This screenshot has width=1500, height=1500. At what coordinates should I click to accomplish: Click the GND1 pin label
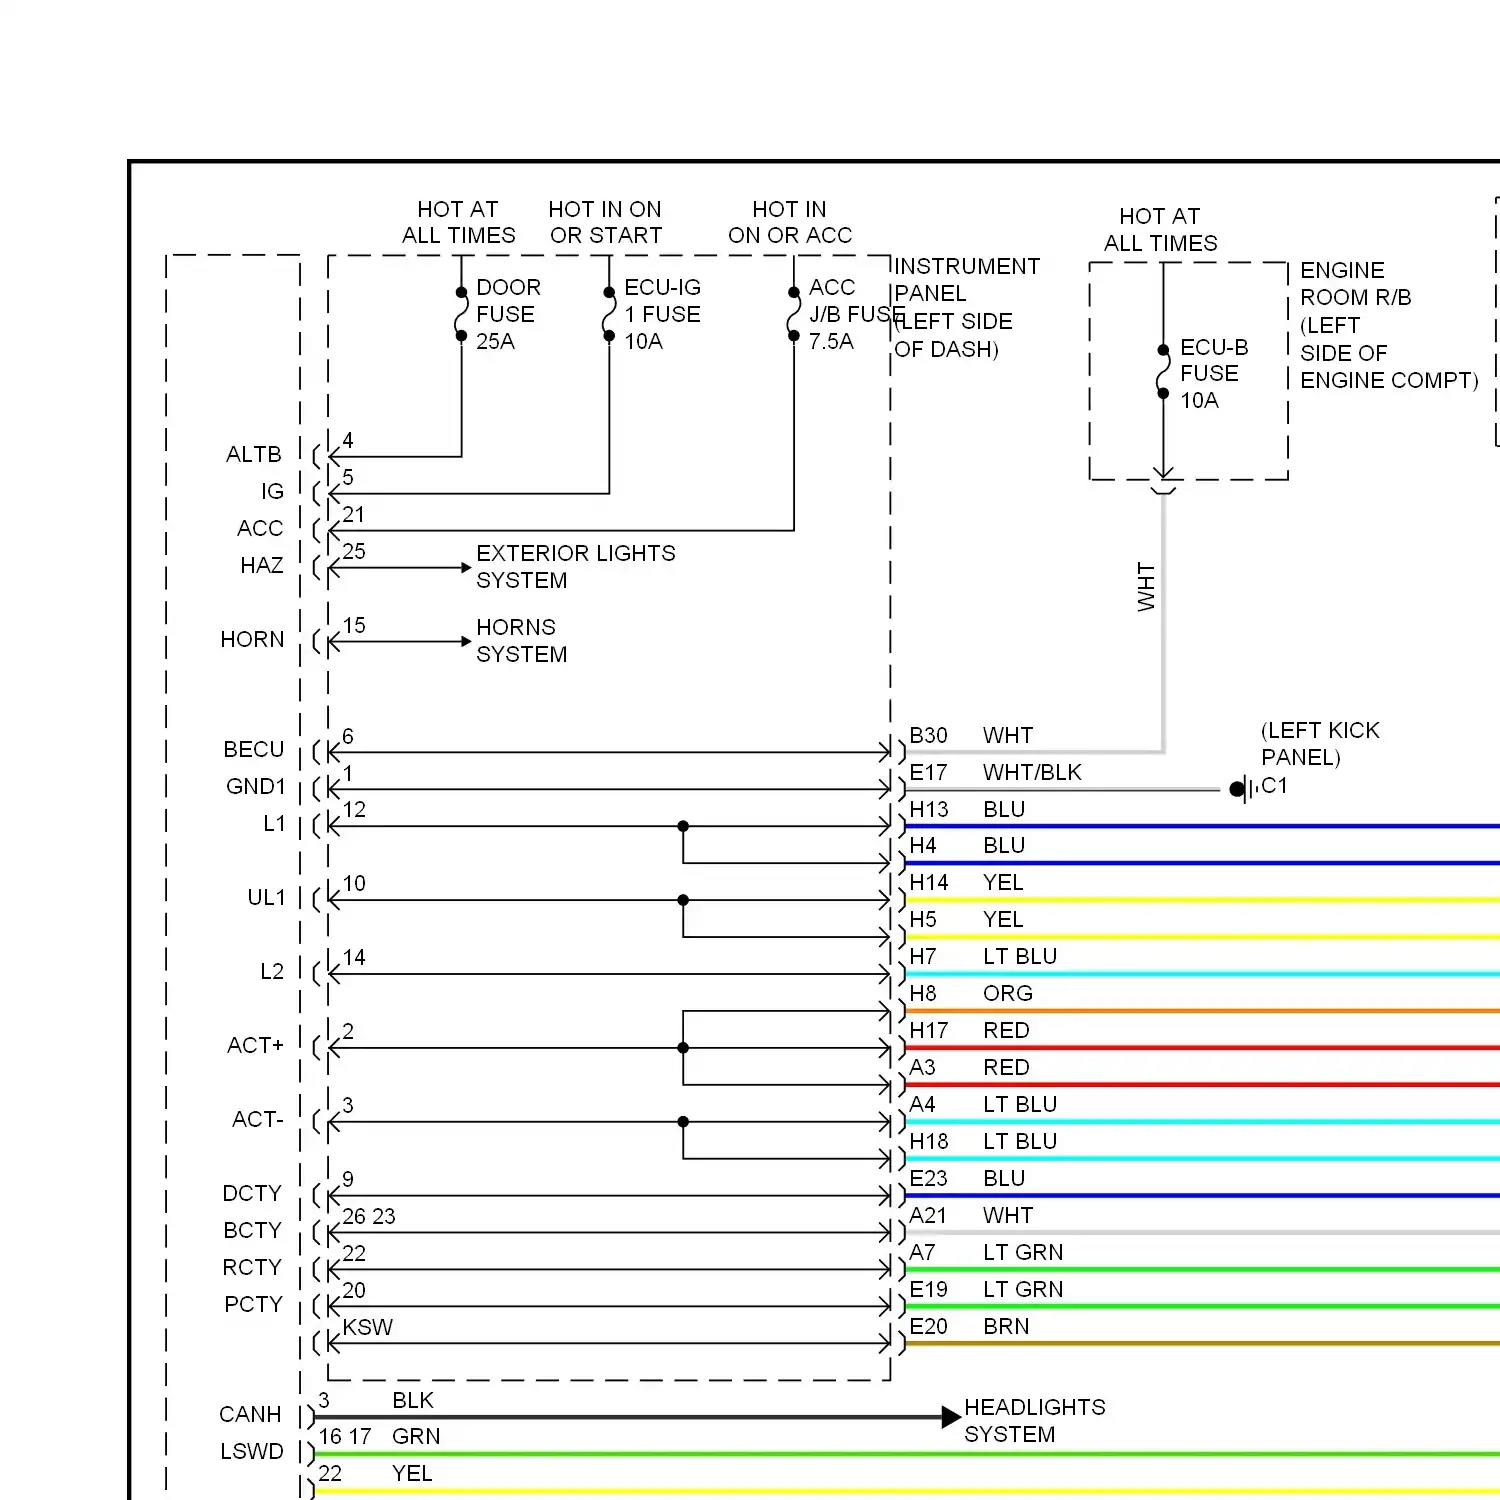256,786
